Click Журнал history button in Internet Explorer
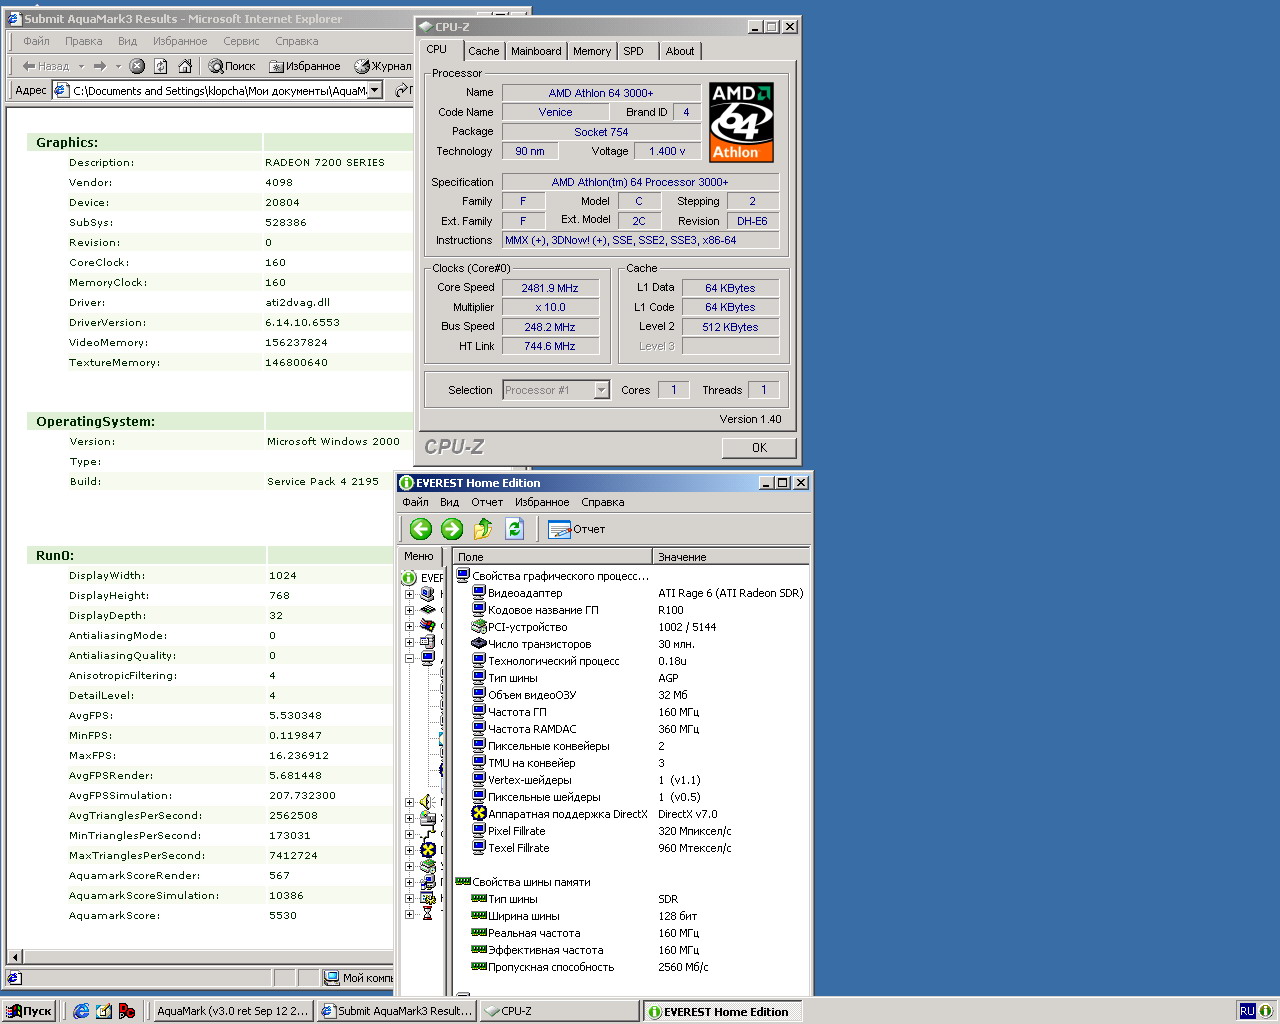The height and width of the screenshot is (1024, 1280). [x=382, y=66]
